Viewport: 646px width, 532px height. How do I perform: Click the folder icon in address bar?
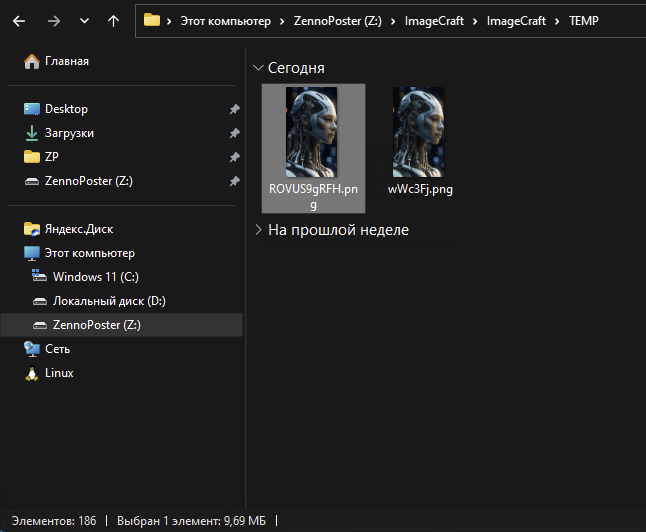coord(152,20)
